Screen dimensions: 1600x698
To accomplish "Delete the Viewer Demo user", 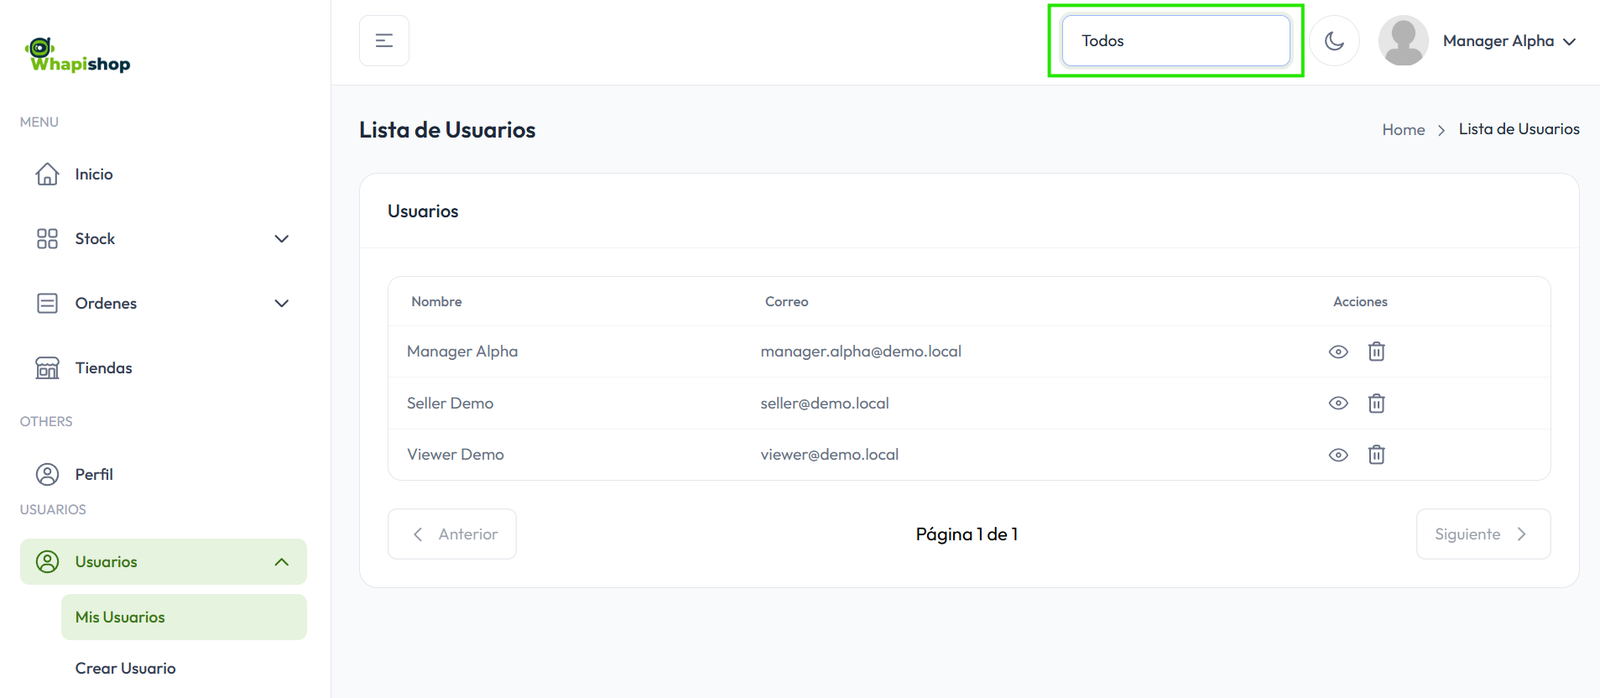I will click(1376, 455).
